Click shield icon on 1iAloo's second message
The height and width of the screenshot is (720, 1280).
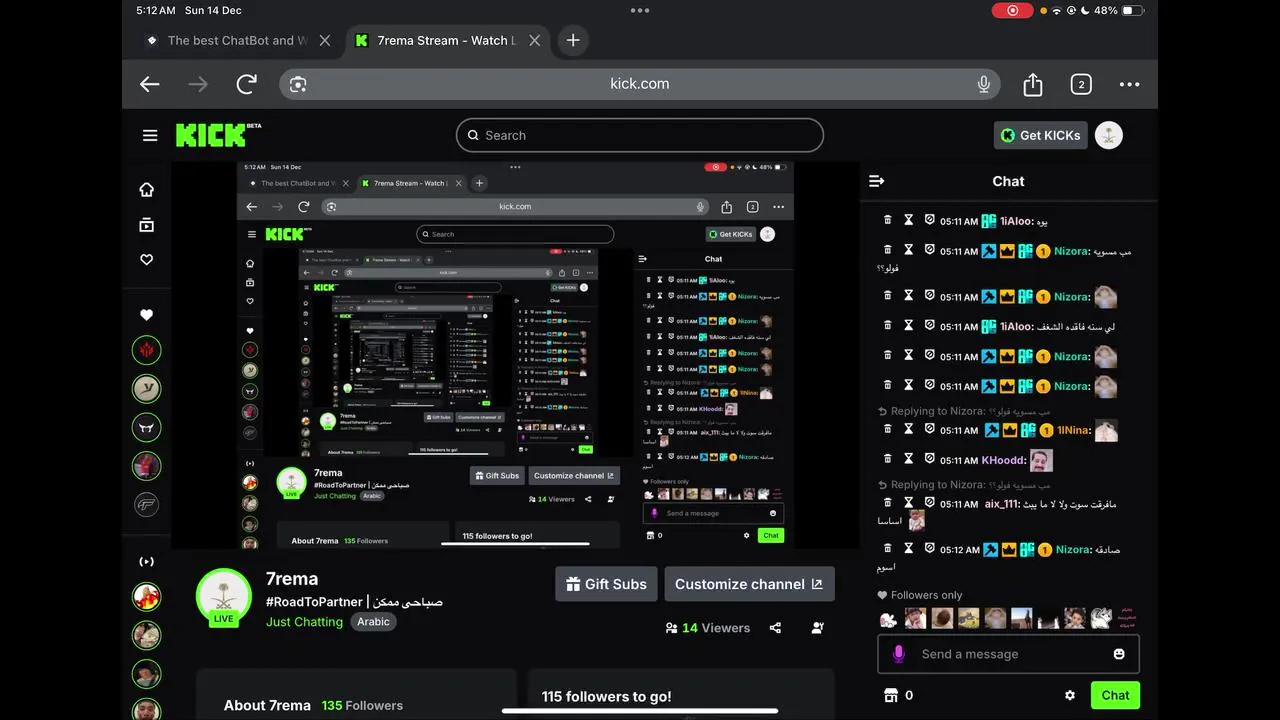click(x=929, y=326)
